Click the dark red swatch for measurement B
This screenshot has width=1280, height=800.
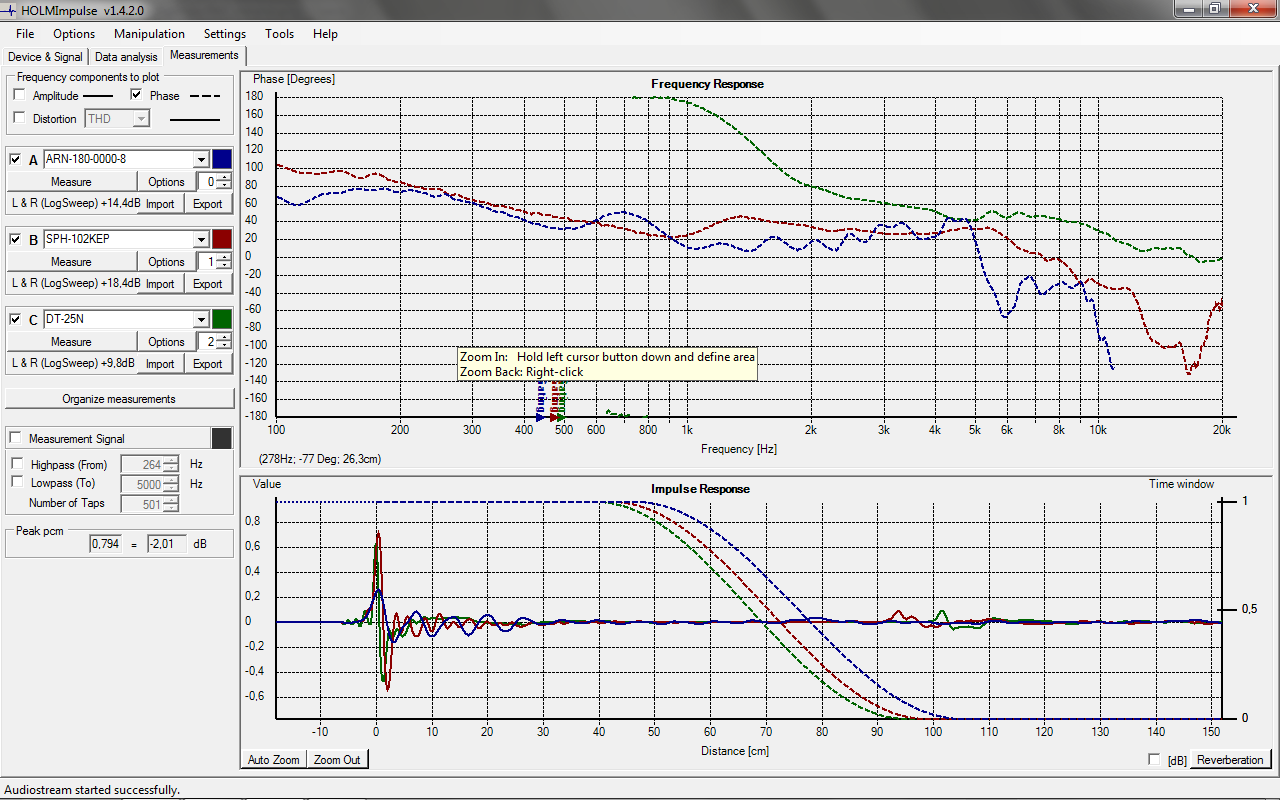(222, 239)
